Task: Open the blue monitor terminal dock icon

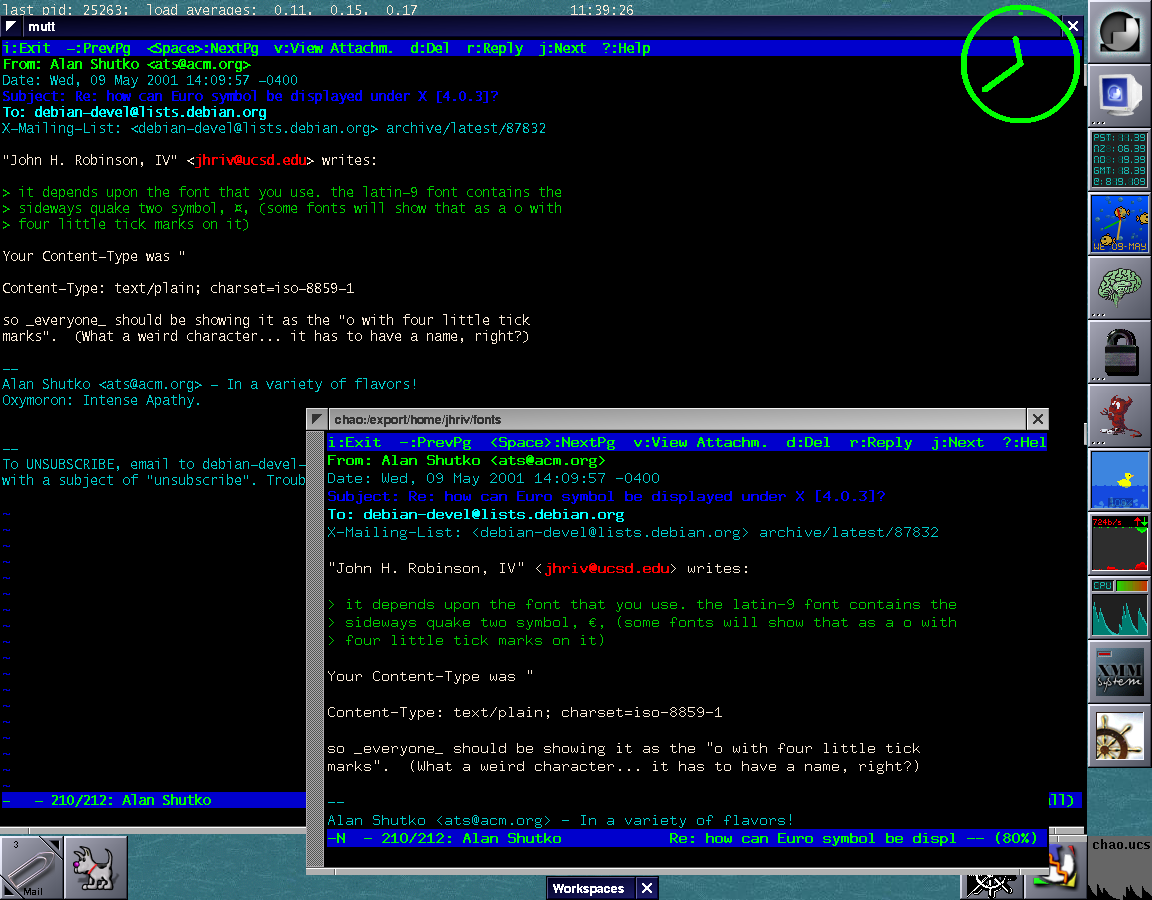Action: [x=1119, y=95]
